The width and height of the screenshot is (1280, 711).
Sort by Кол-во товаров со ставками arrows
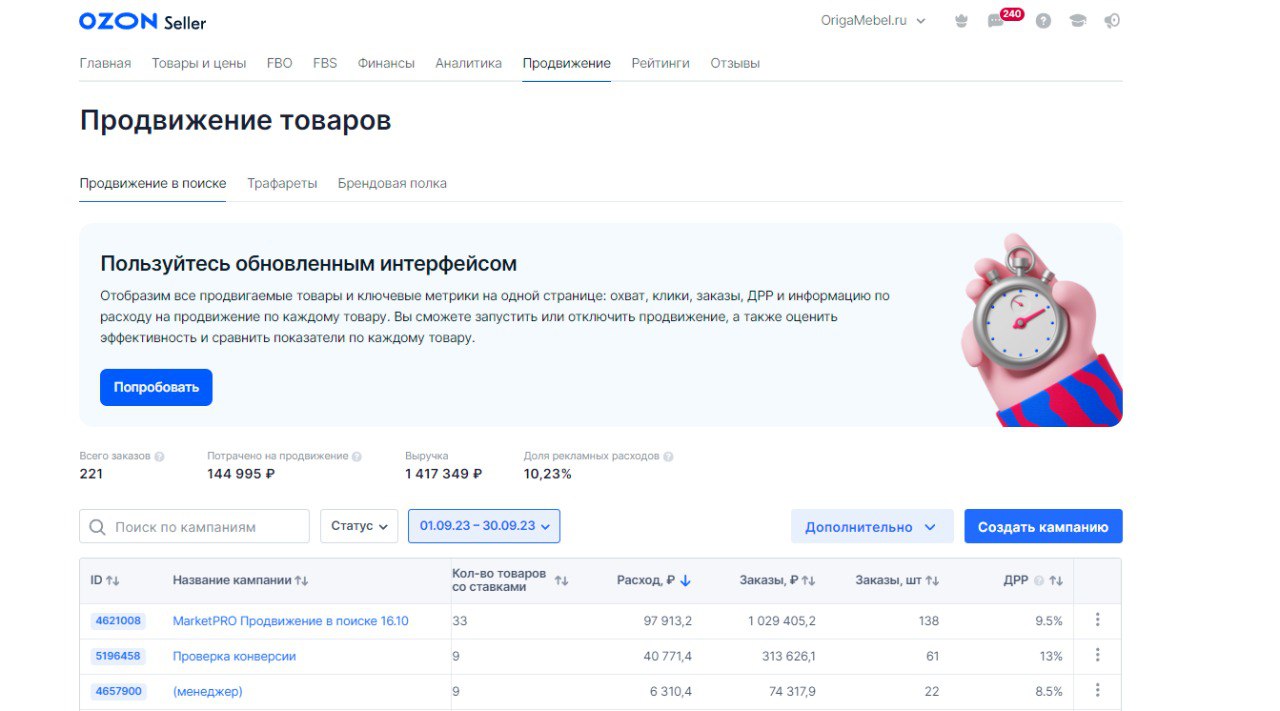pyautogui.click(x=561, y=581)
